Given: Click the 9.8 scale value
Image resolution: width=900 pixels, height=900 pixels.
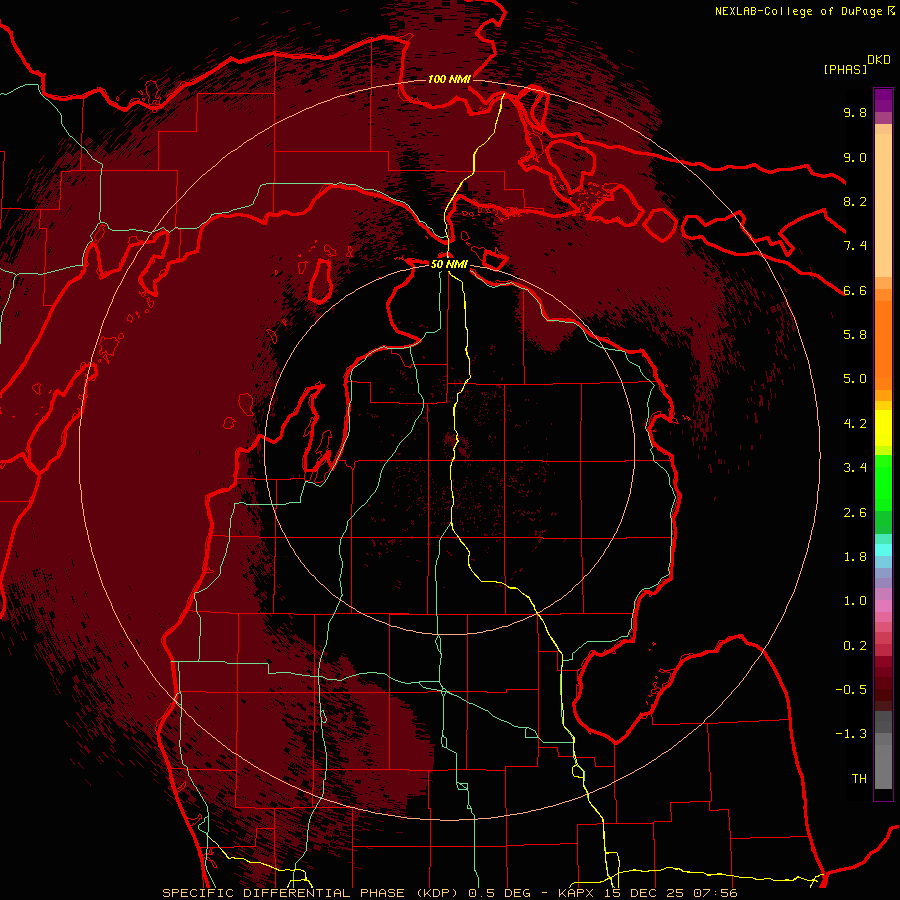Looking at the screenshot, I should 855,112.
